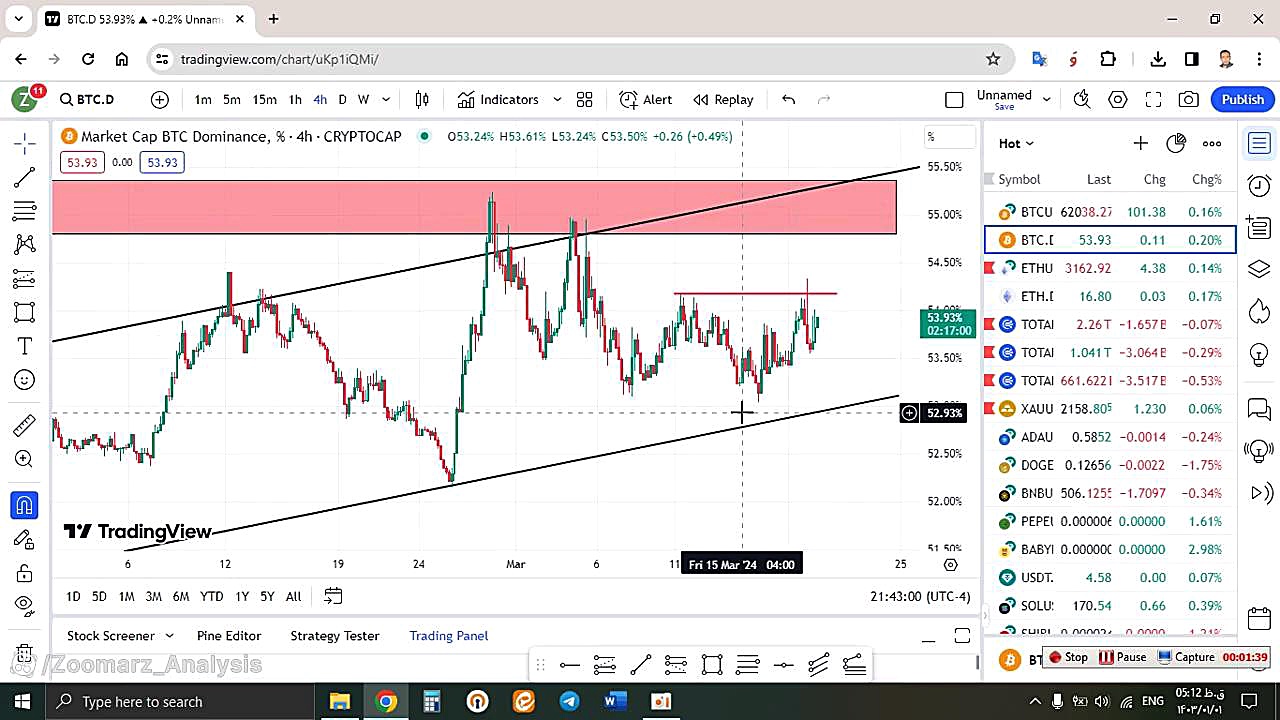Open the Indicators dialog
Viewport: 1280px width, 720px height.
click(x=498, y=99)
